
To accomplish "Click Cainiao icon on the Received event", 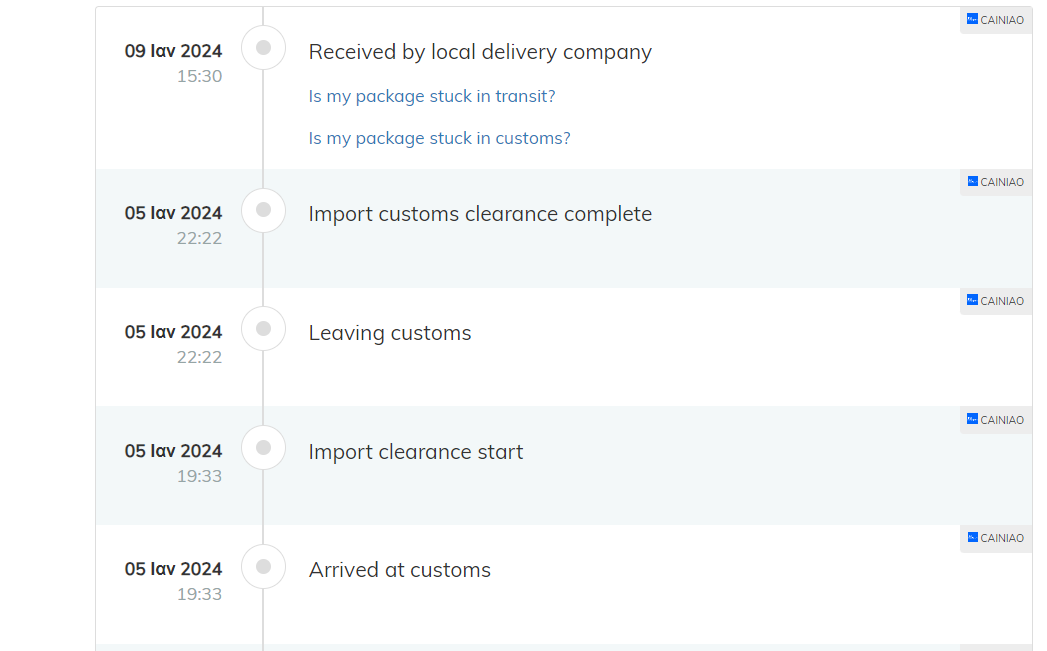I will 972,19.
